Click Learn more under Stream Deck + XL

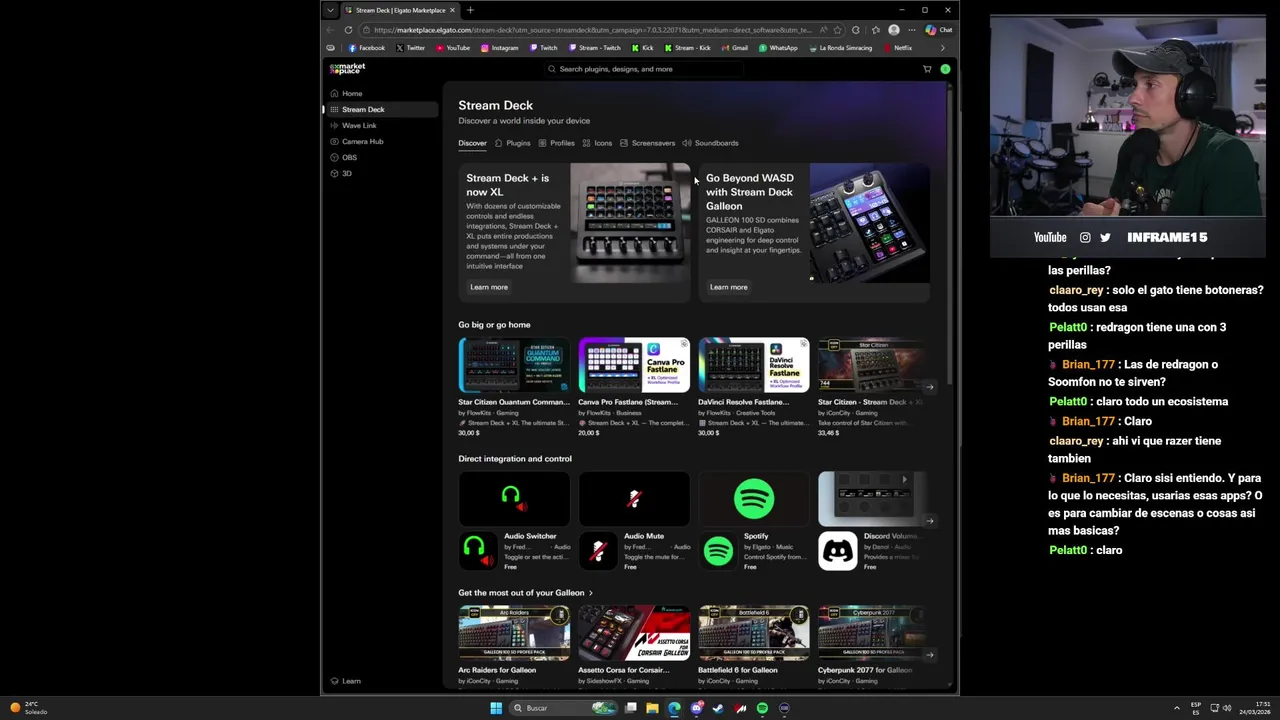pos(489,287)
